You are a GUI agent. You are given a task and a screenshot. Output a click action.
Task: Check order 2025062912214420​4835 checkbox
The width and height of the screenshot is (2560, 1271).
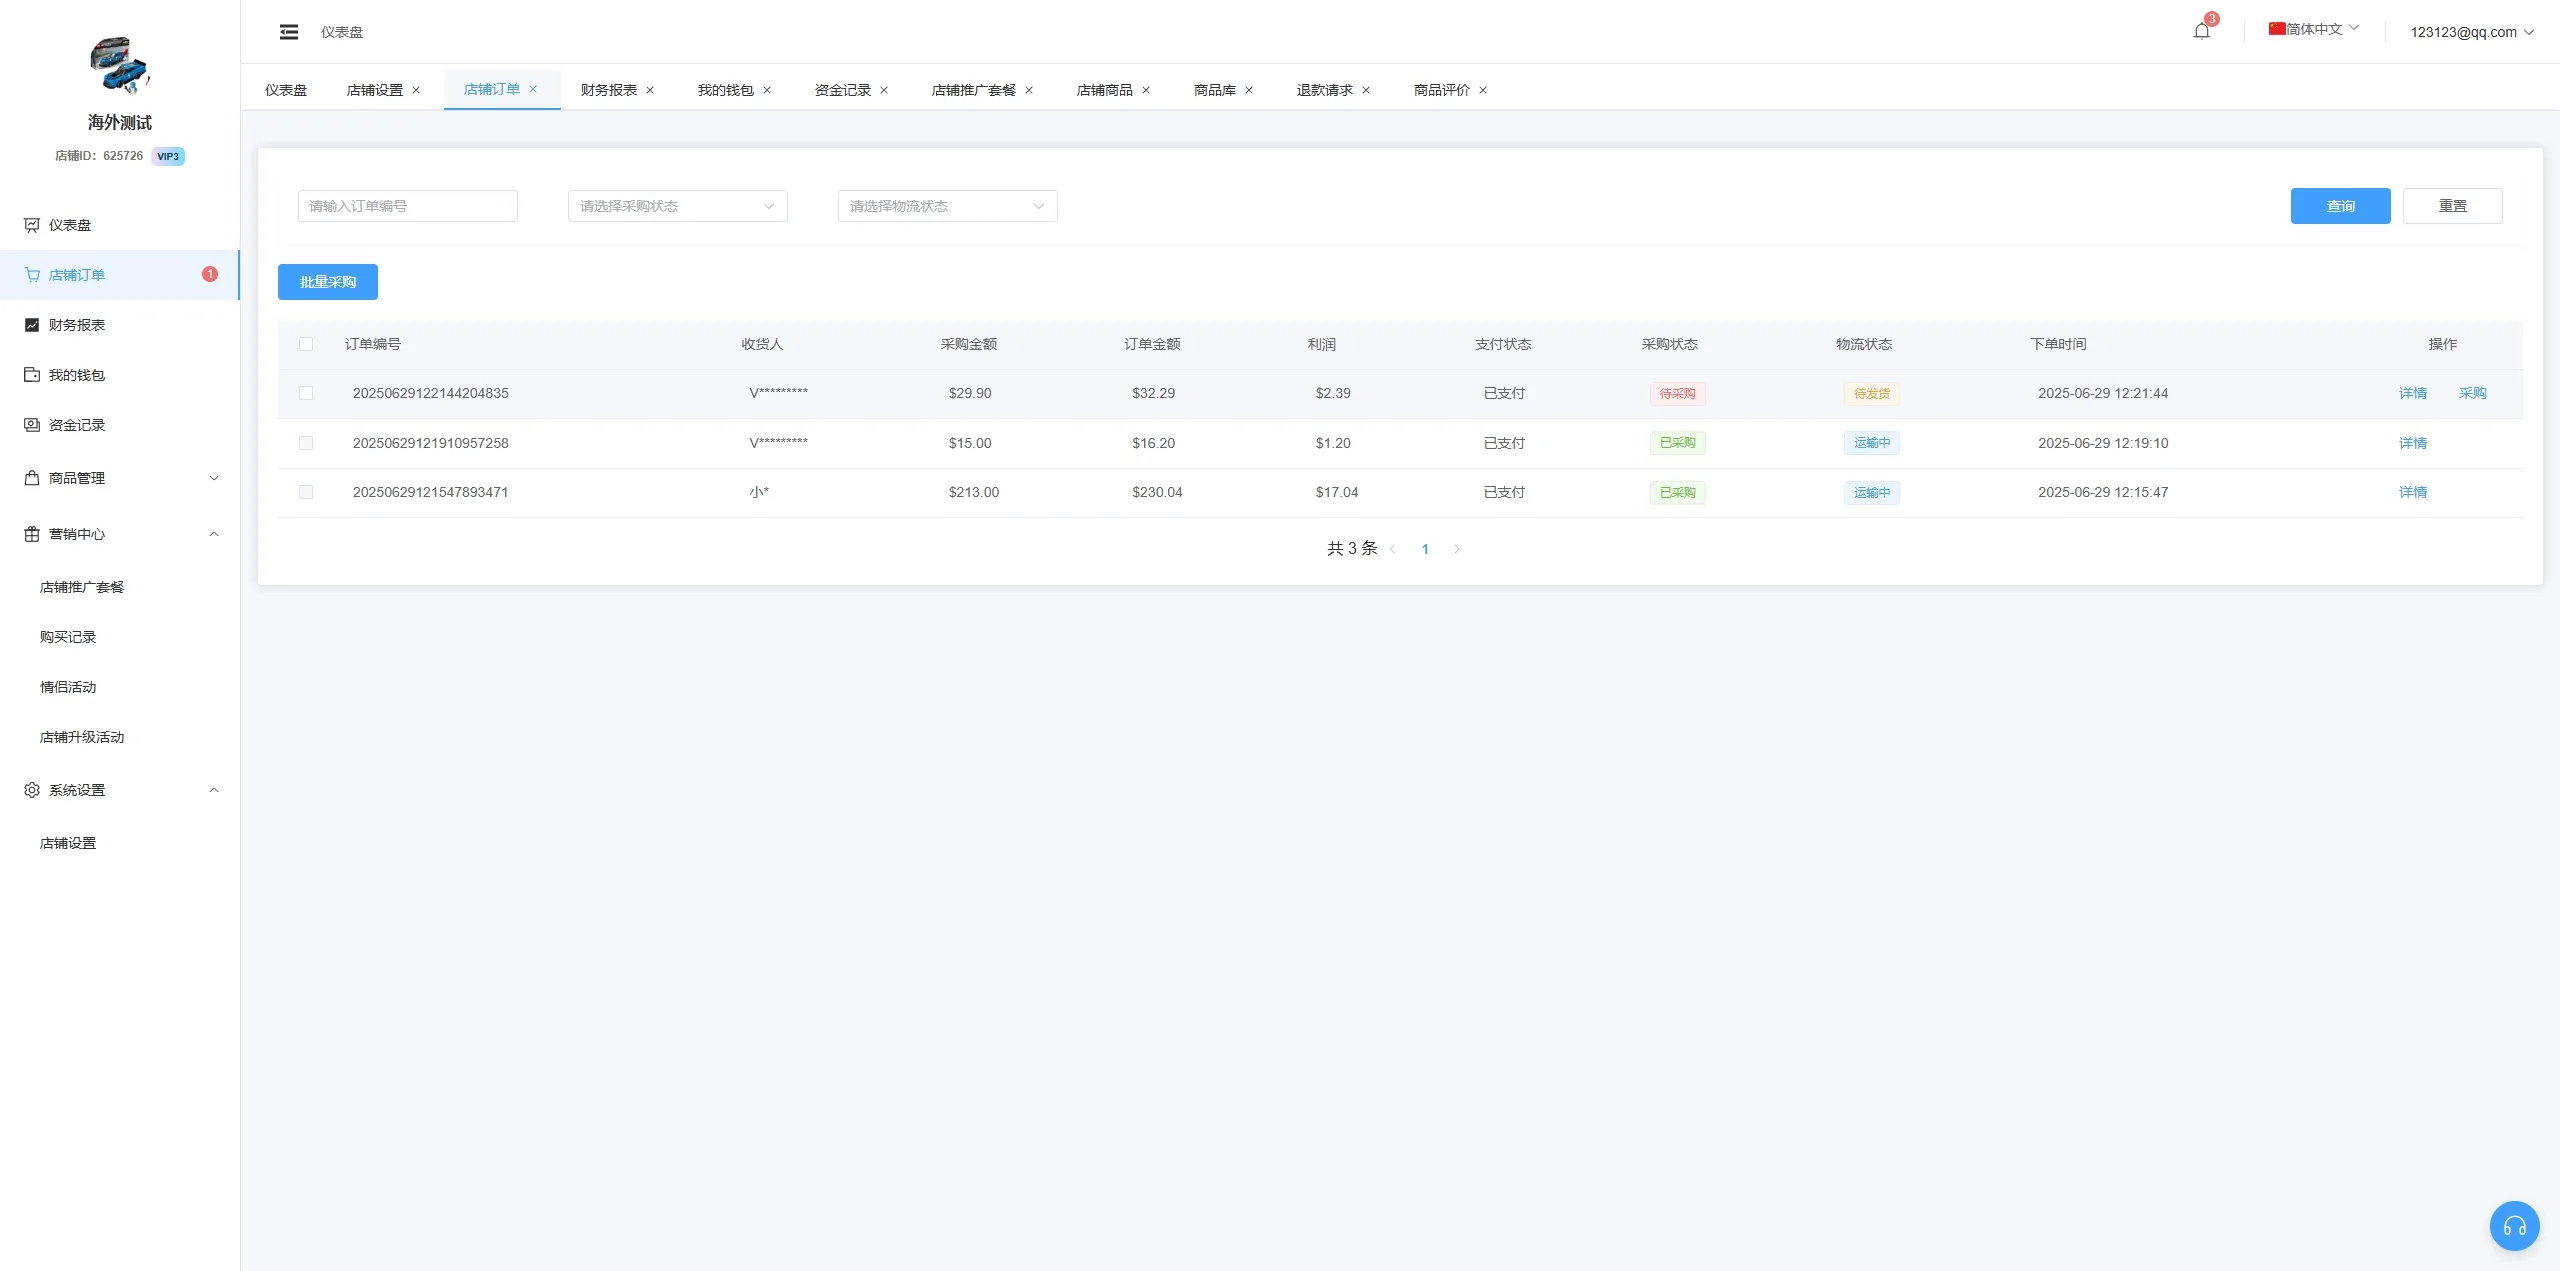306,393
